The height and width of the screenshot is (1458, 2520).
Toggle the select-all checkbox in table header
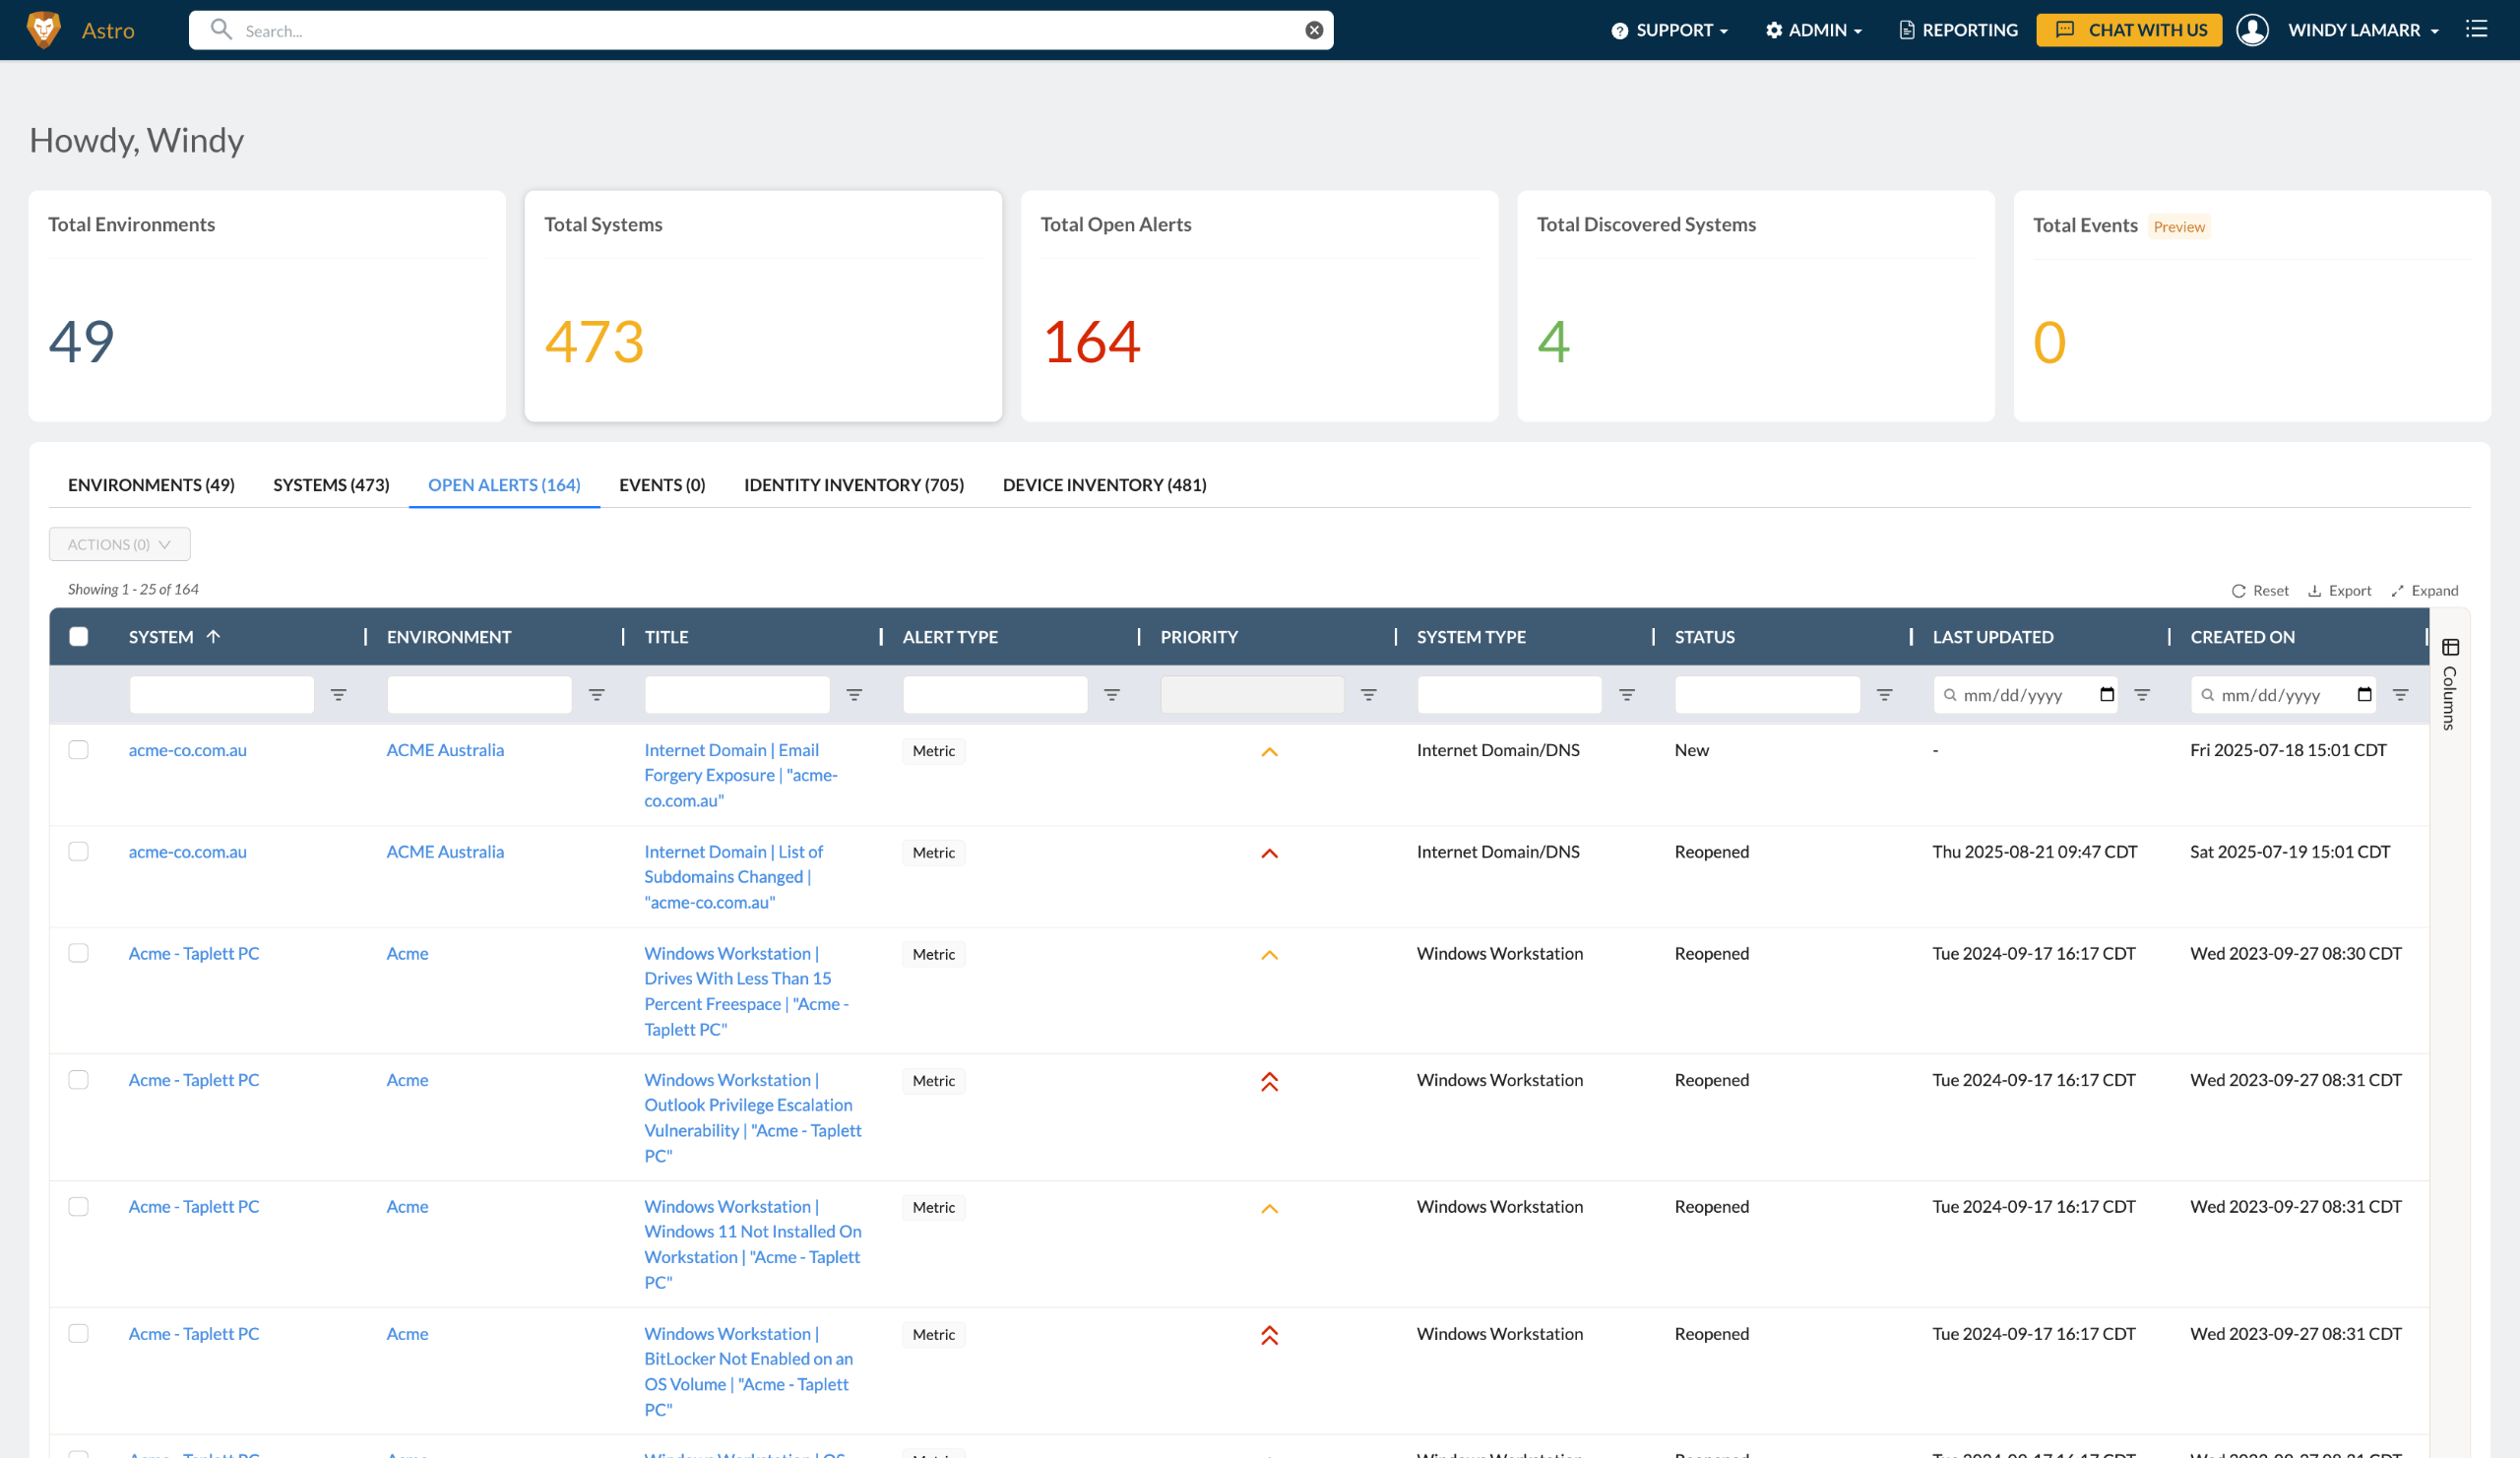pos(79,637)
